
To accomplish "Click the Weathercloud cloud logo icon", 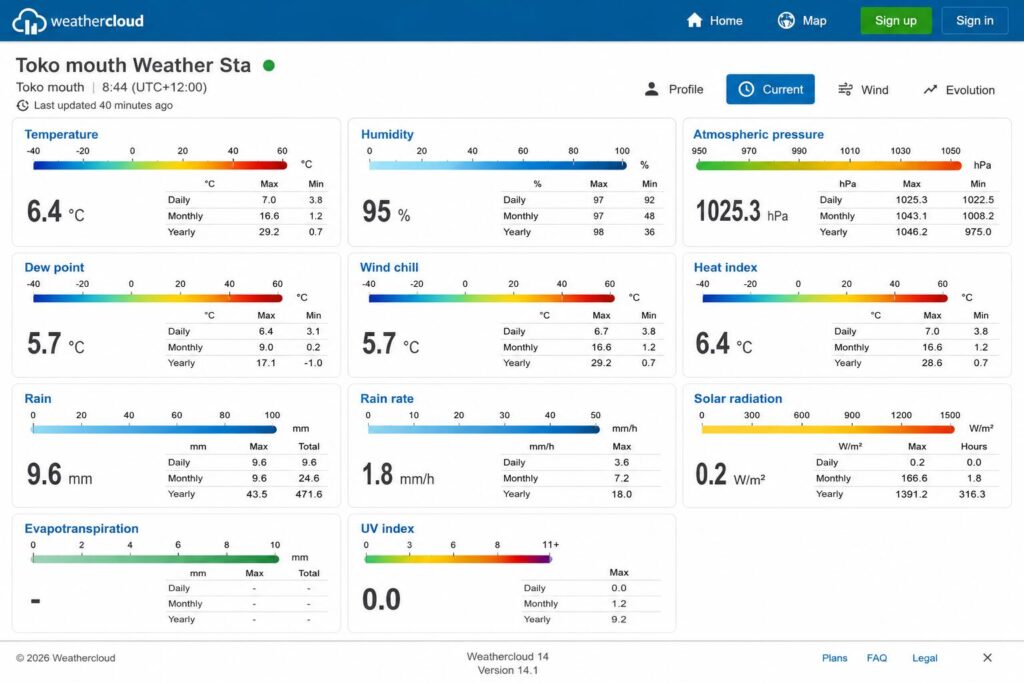I will coord(29,21).
